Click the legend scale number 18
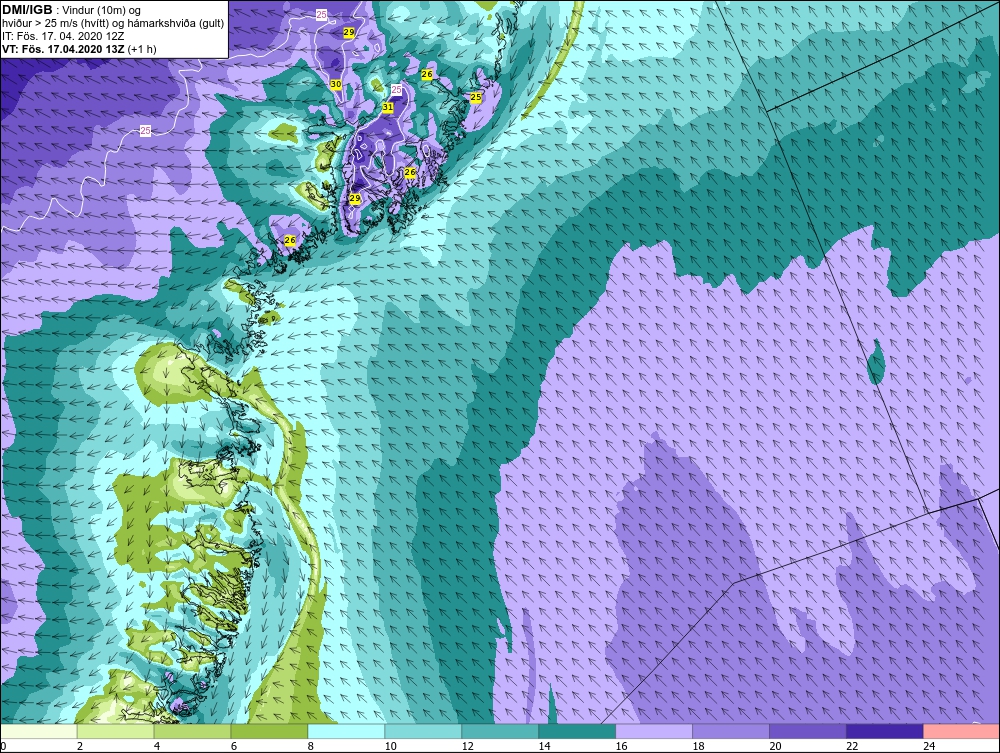Screen dimensions: 1000x753 coord(698,746)
